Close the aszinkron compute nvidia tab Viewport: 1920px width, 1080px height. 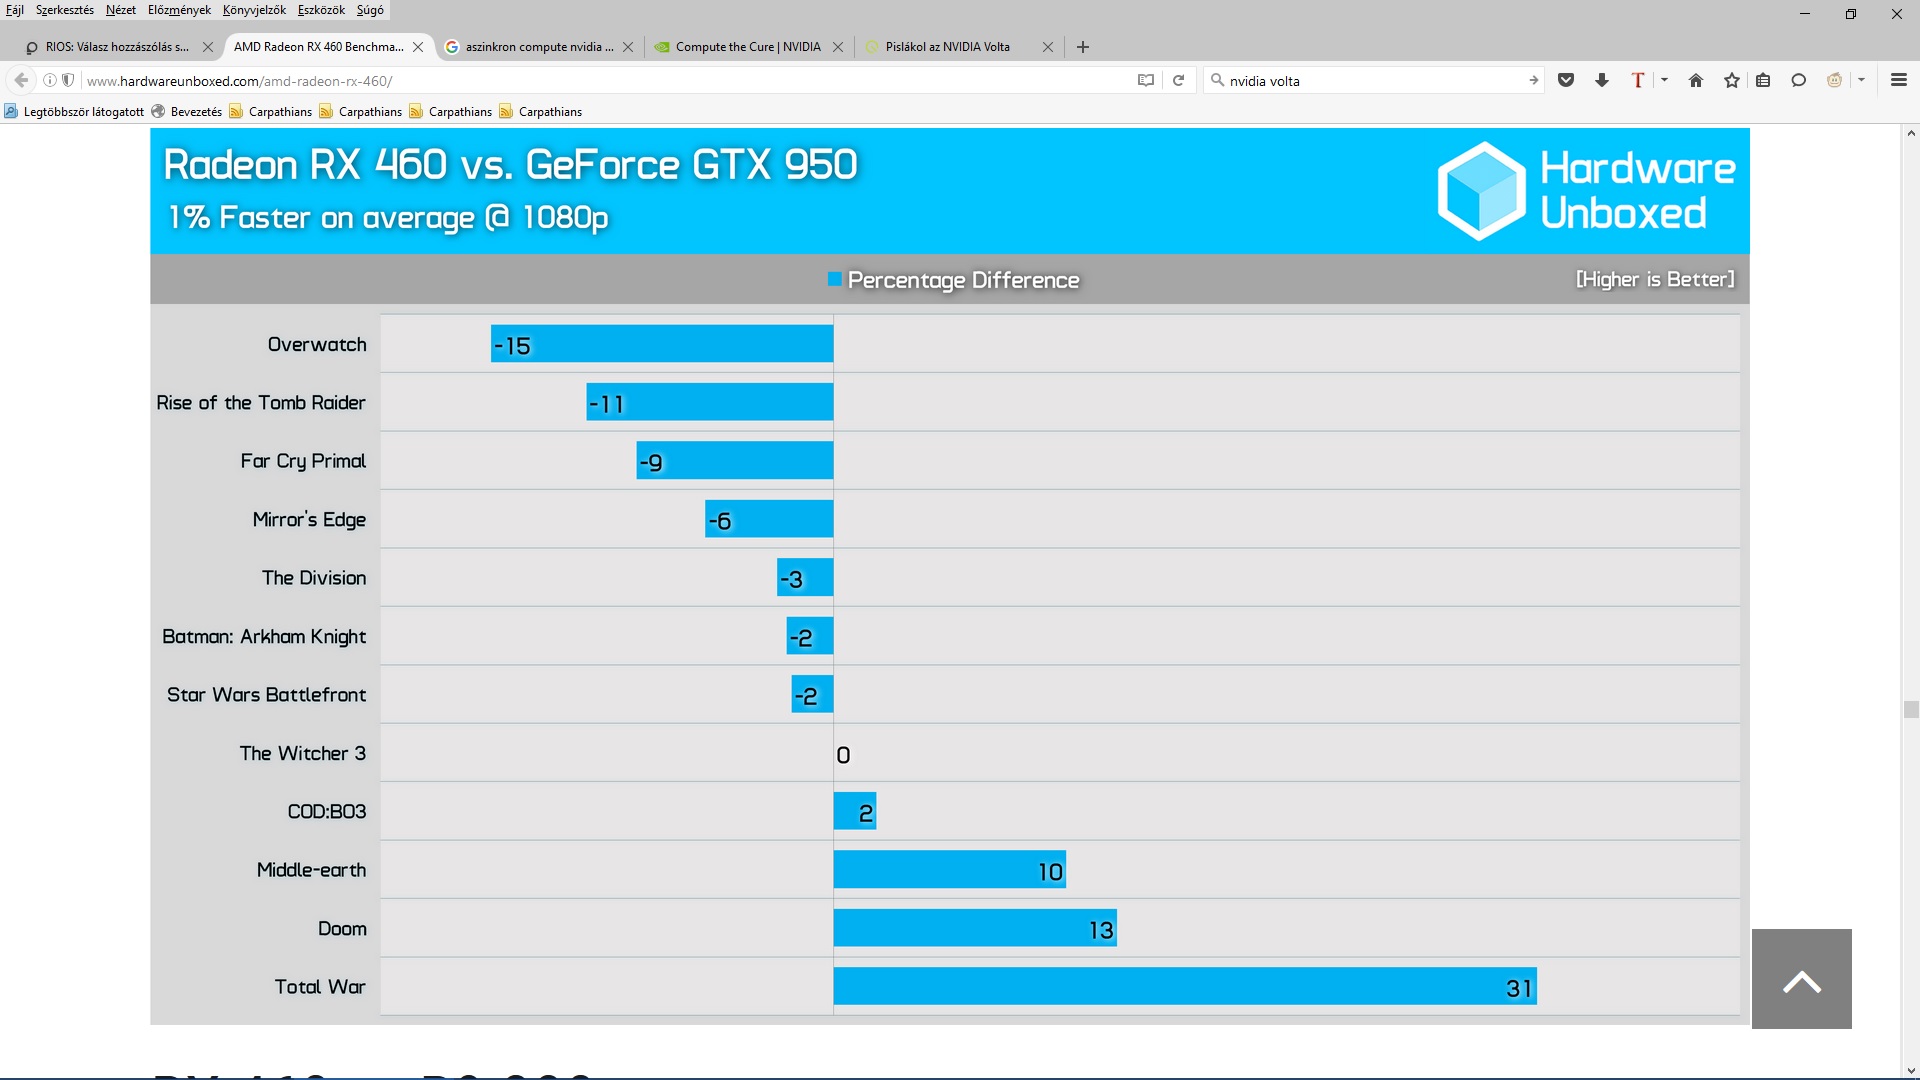[628, 47]
